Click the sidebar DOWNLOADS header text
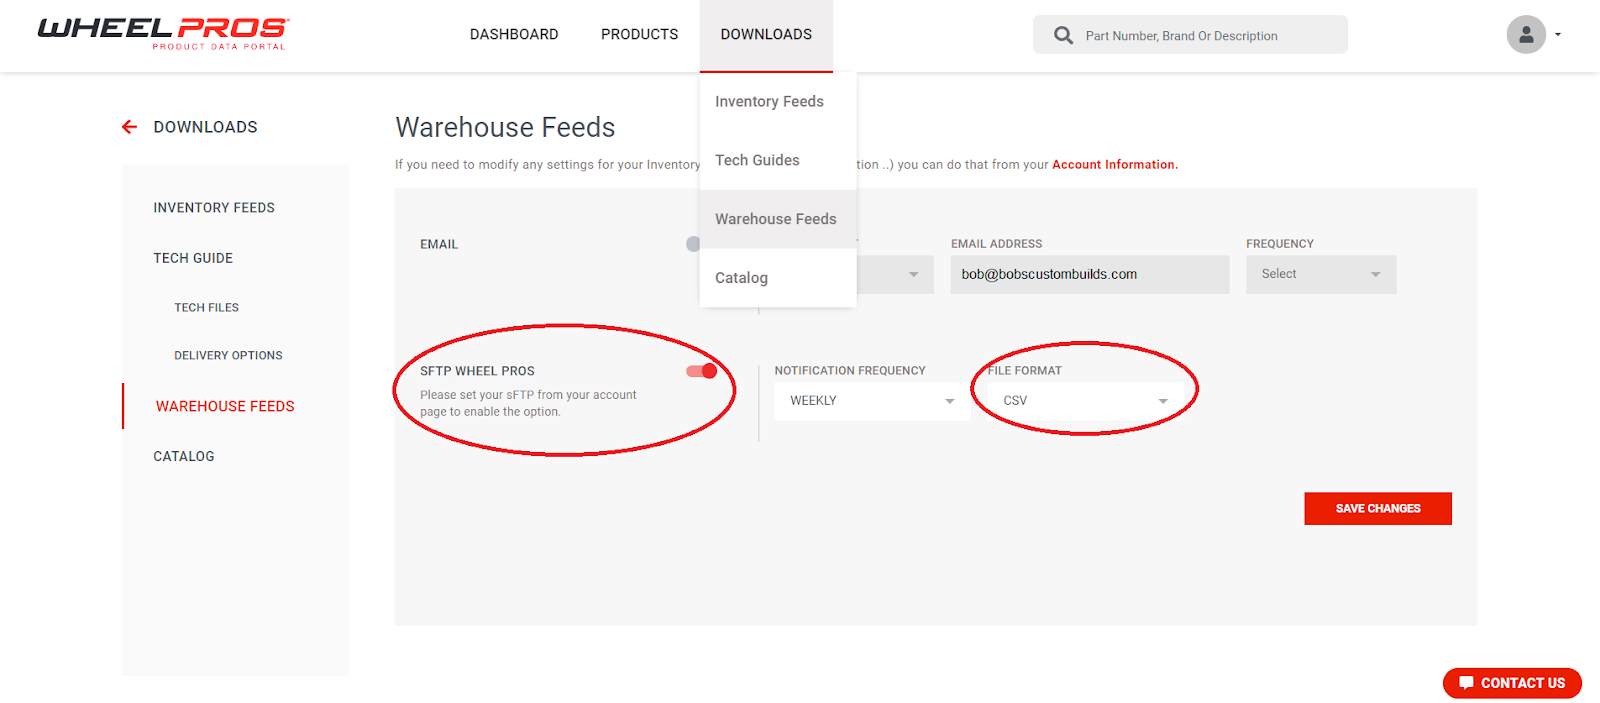Viewport: 1600px width, 703px height. click(205, 127)
